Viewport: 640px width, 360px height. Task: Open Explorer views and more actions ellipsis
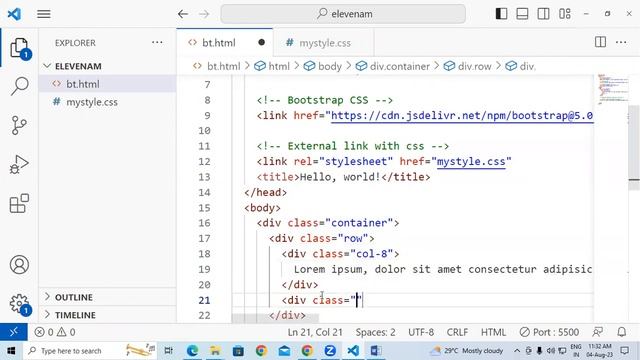(x=157, y=42)
